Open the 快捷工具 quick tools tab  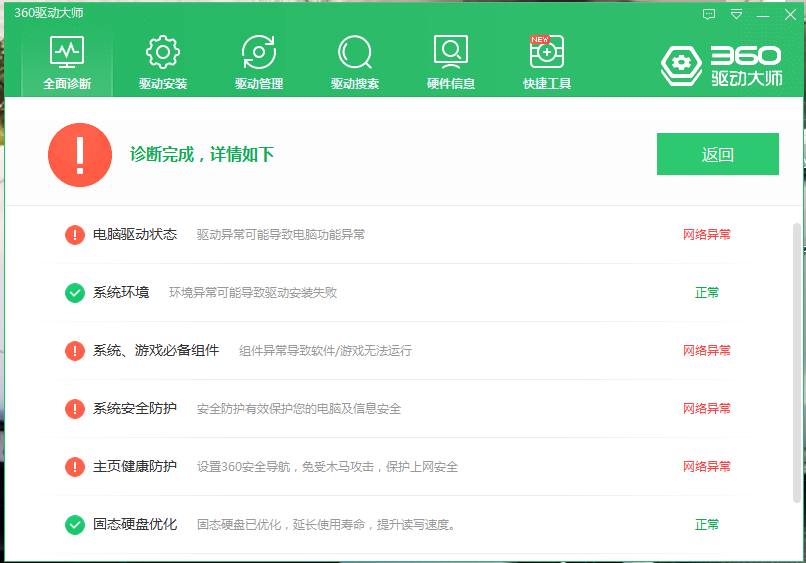(x=547, y=63)
